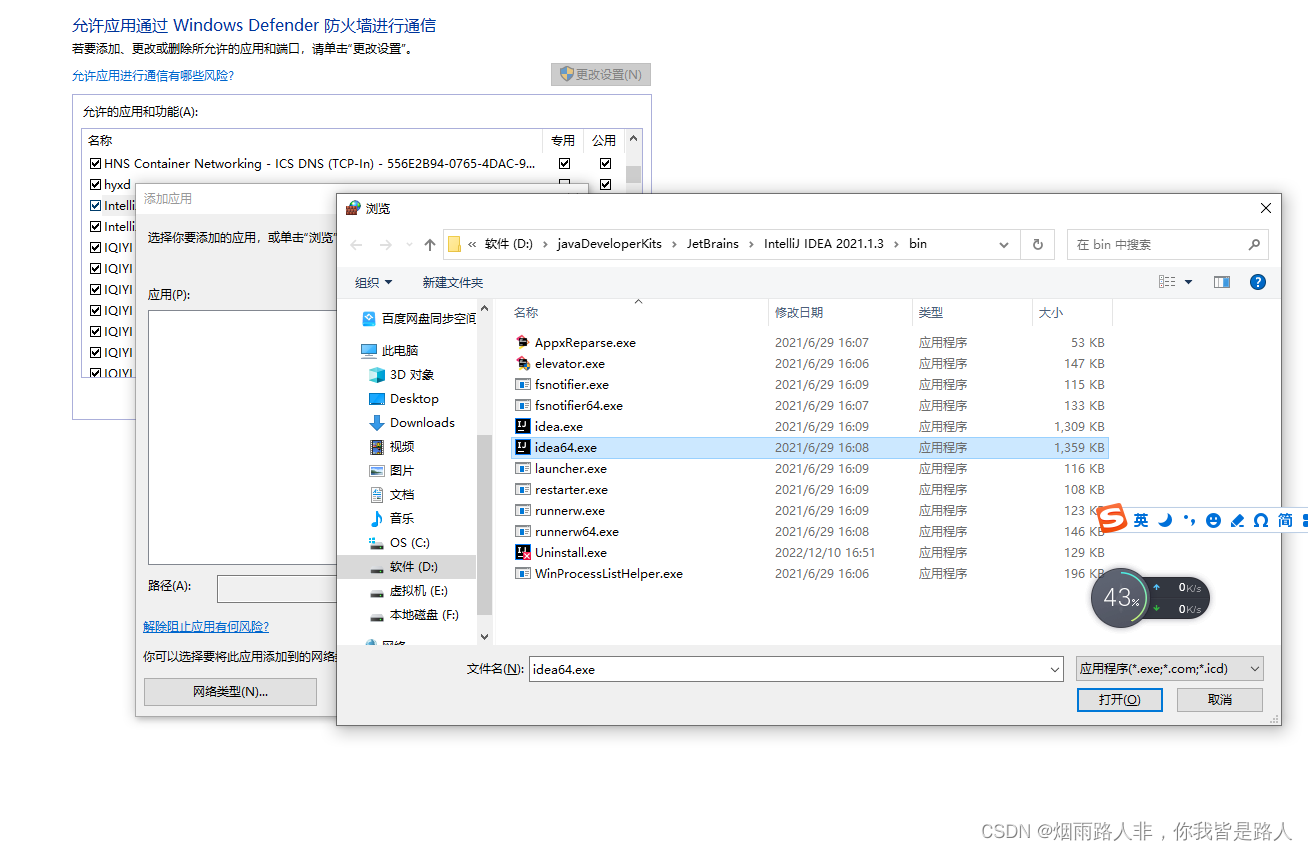Toggle Sogou simplified Chinese 简 icon
Image resolution: width=1308 pixels, height=851 pixels.
[x=1285, y=520]
